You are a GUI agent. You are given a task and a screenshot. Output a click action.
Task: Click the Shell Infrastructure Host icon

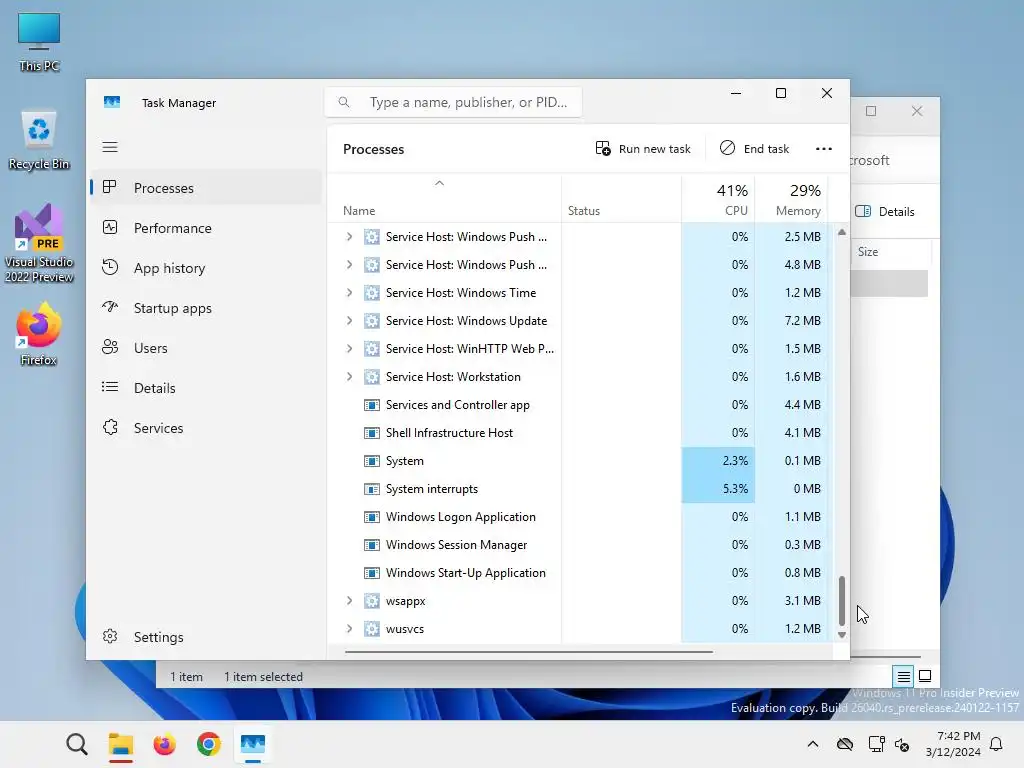point(372,433)
